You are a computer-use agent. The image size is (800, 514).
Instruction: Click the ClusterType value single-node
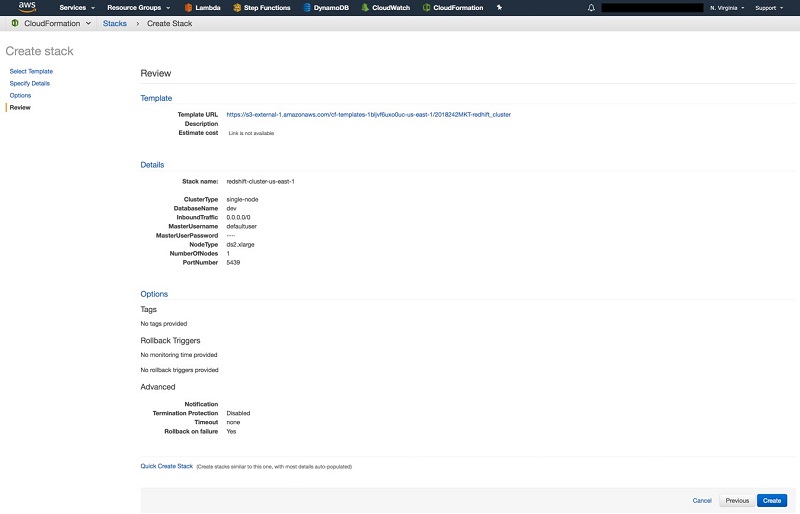click(242, 200)
